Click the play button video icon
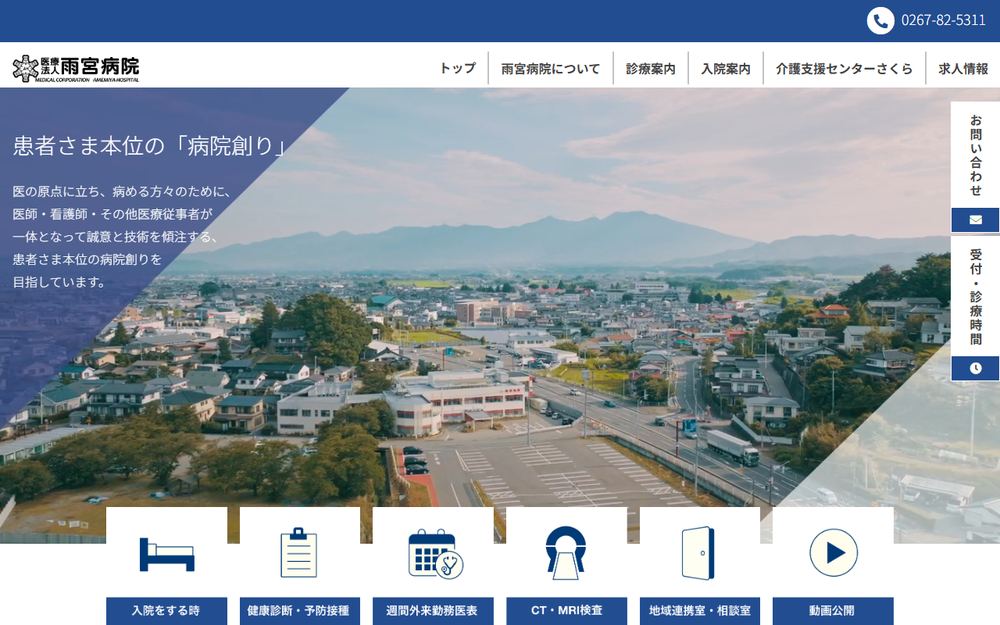 tap(834, 552)
